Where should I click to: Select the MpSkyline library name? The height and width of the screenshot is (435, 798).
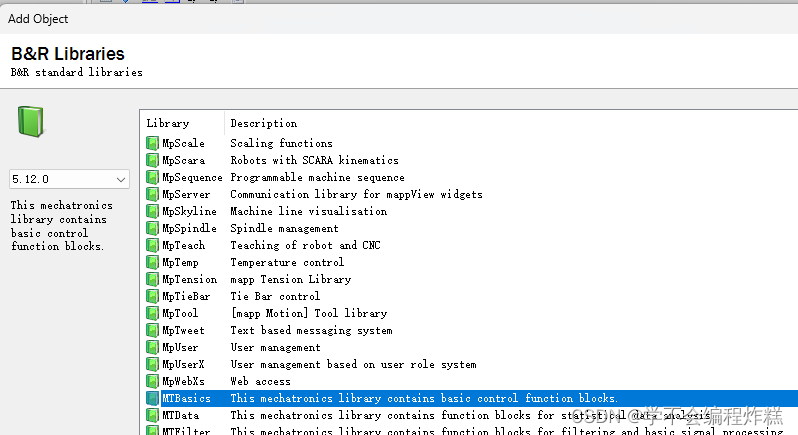tap(189, 211)
